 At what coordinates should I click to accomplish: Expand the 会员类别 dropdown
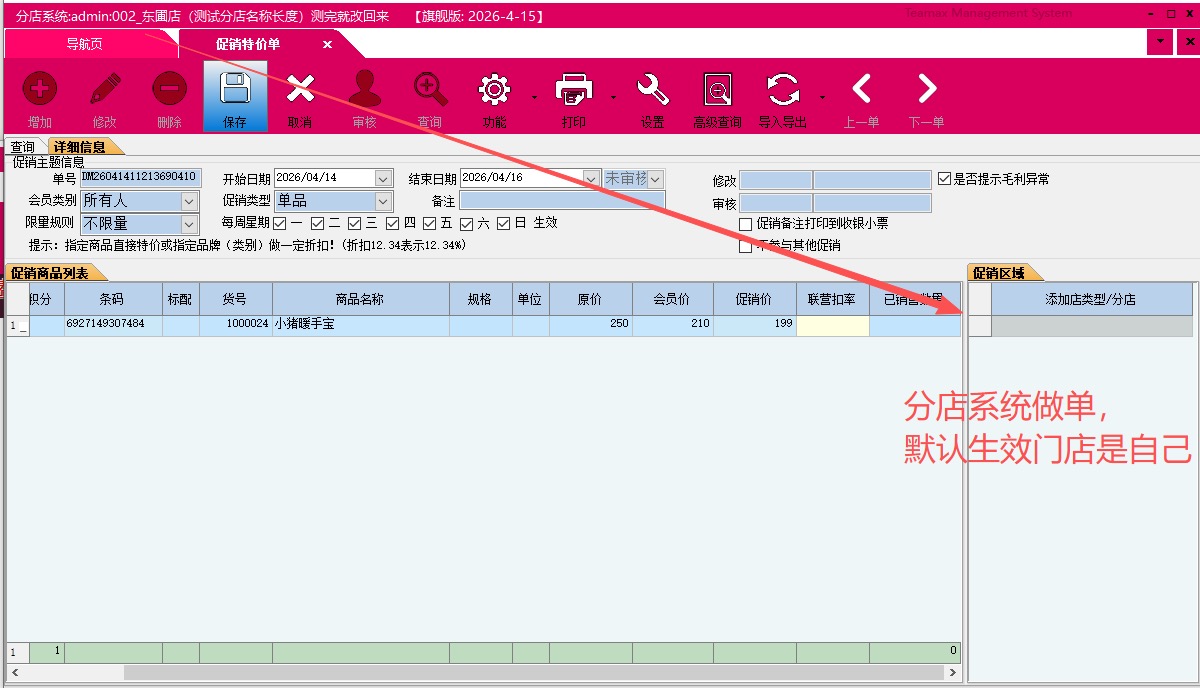pos(190,201)
